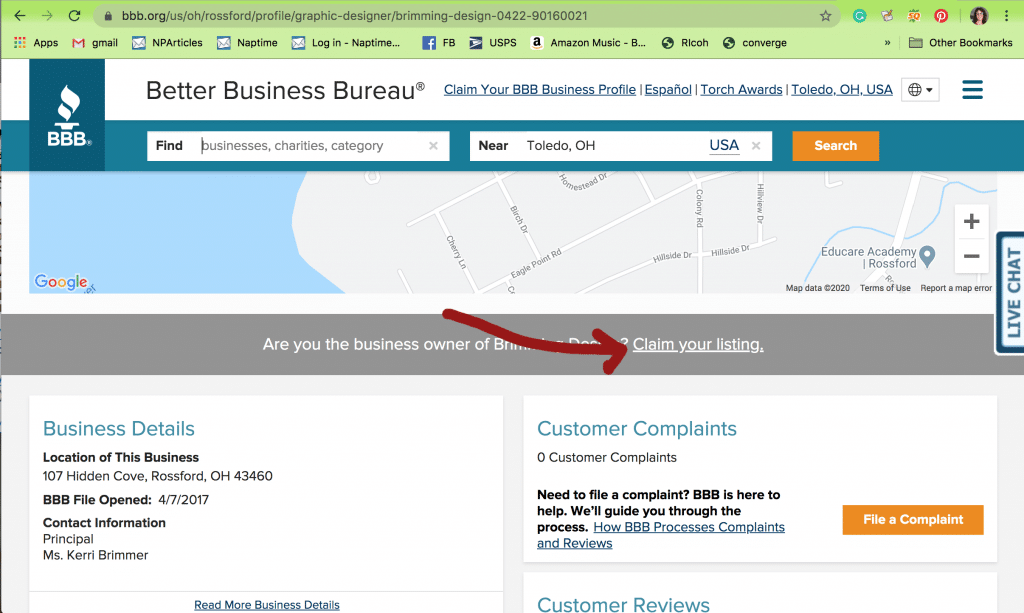
Task: Open the Apps bookmark shortcut
Action: pyautogui.click(x=36, y=43)
